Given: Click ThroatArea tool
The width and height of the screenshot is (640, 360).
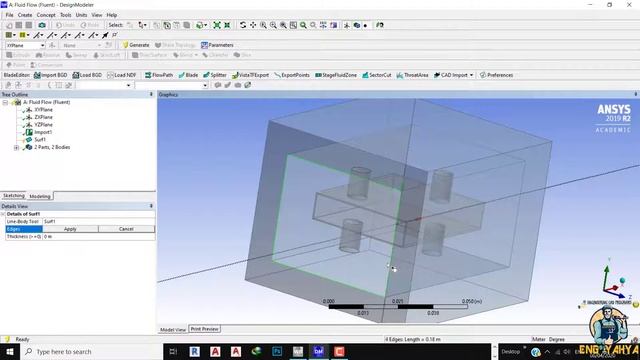Looking at the screenshot, I should click(x=412, y=75).
